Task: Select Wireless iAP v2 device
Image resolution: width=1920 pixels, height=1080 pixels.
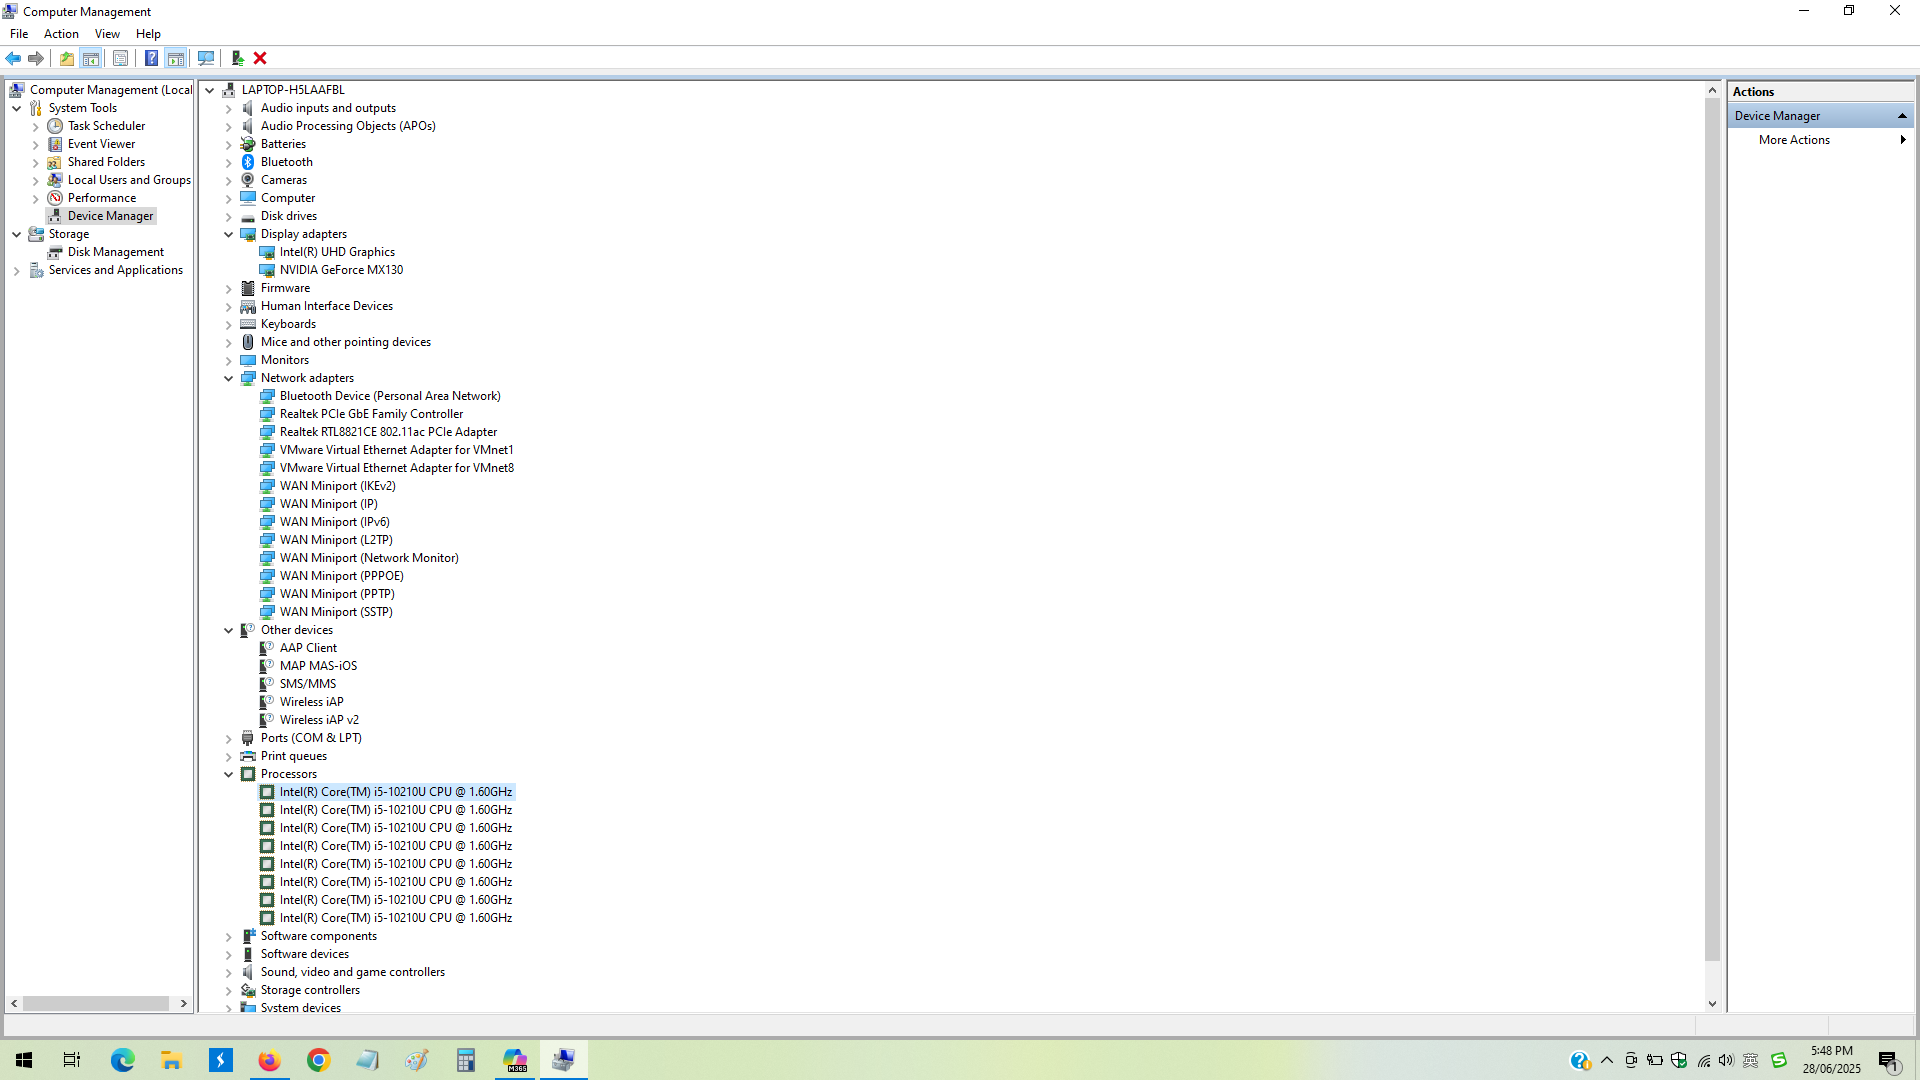Action: pyautogui.click(x=319, y=720)
